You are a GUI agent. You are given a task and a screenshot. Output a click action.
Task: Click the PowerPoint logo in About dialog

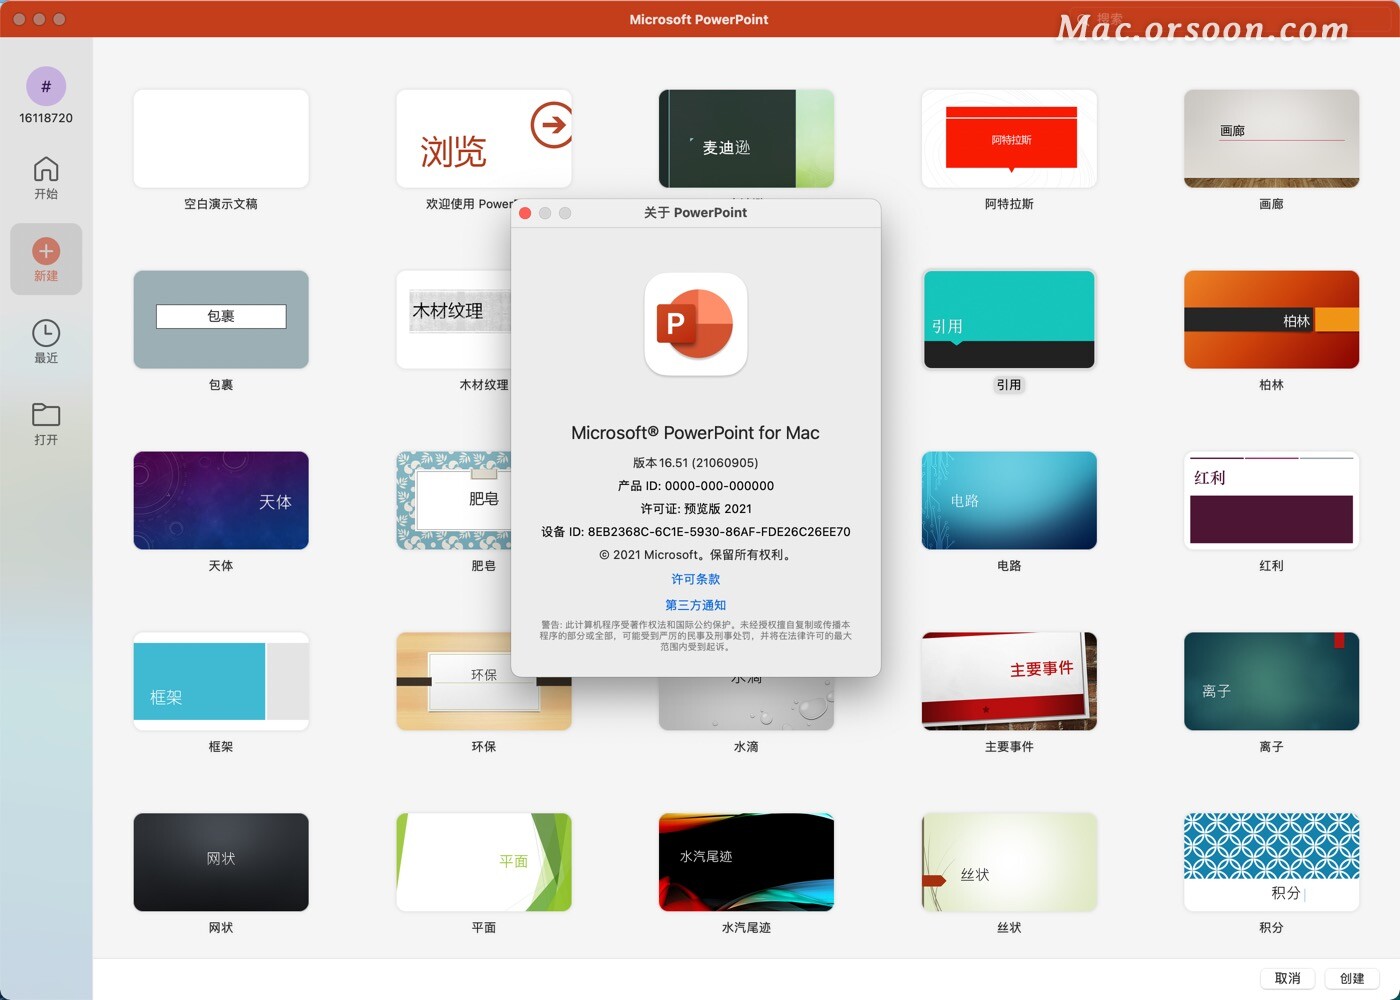pos(696,324)
